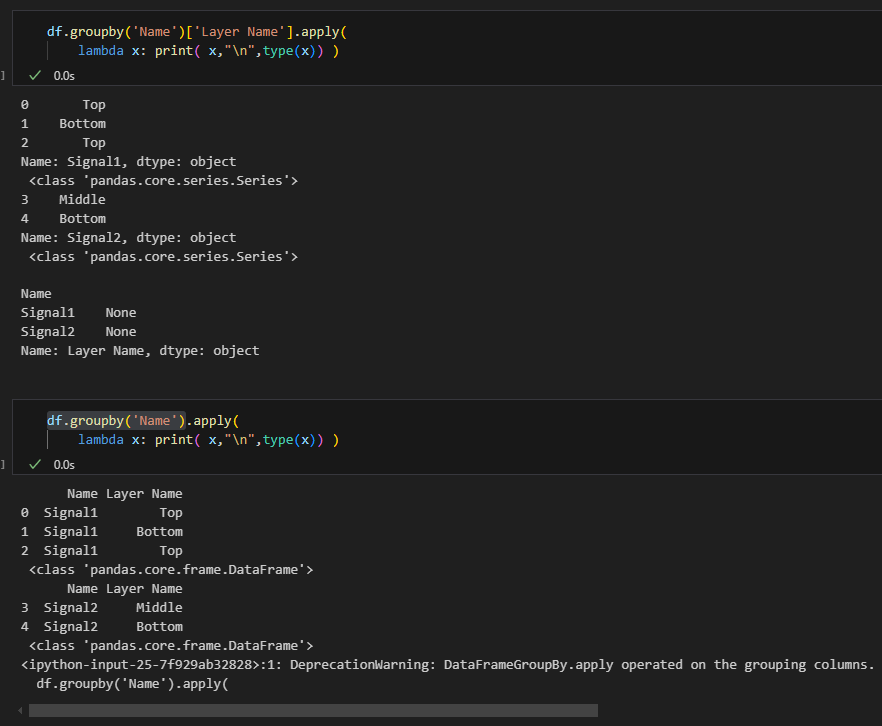The height and width of the screenshot is (726, 882).
Task: Click DeprecationWarning message line
Action: pyautogui.click(x=448, y=665)
